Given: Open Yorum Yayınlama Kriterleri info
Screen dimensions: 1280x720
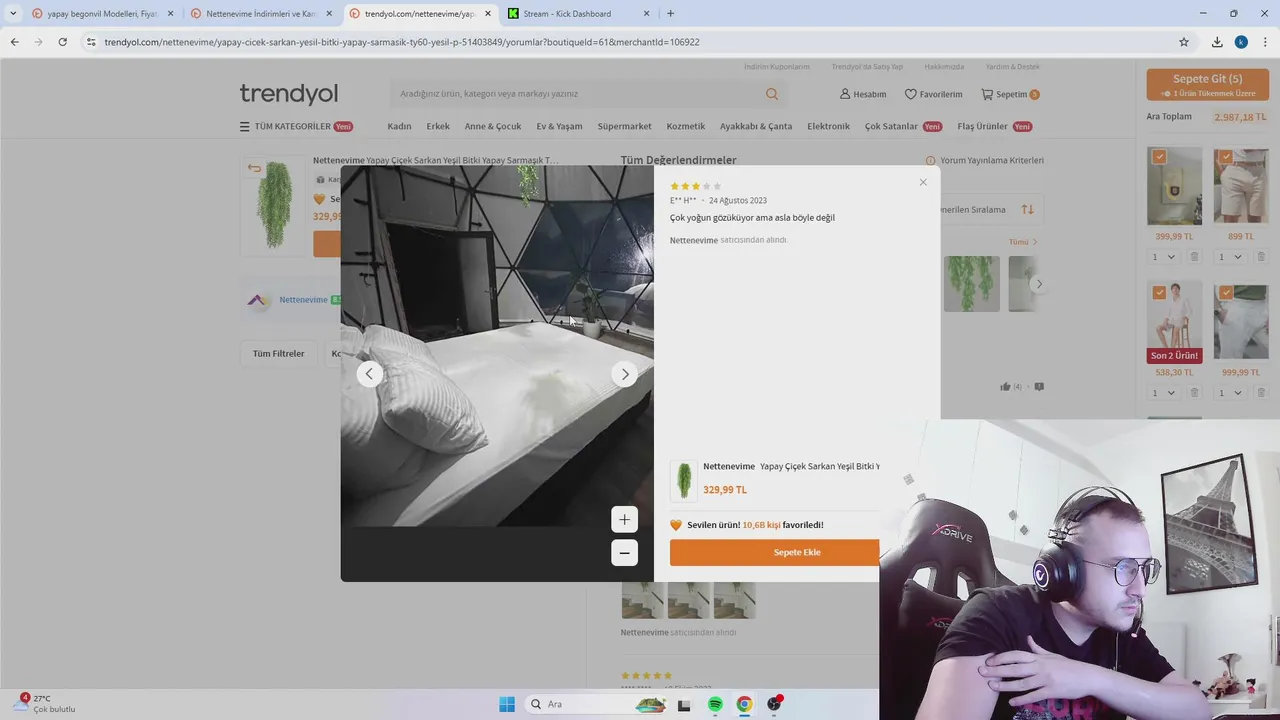Looking at the screenshot, I should pos(985,160).
